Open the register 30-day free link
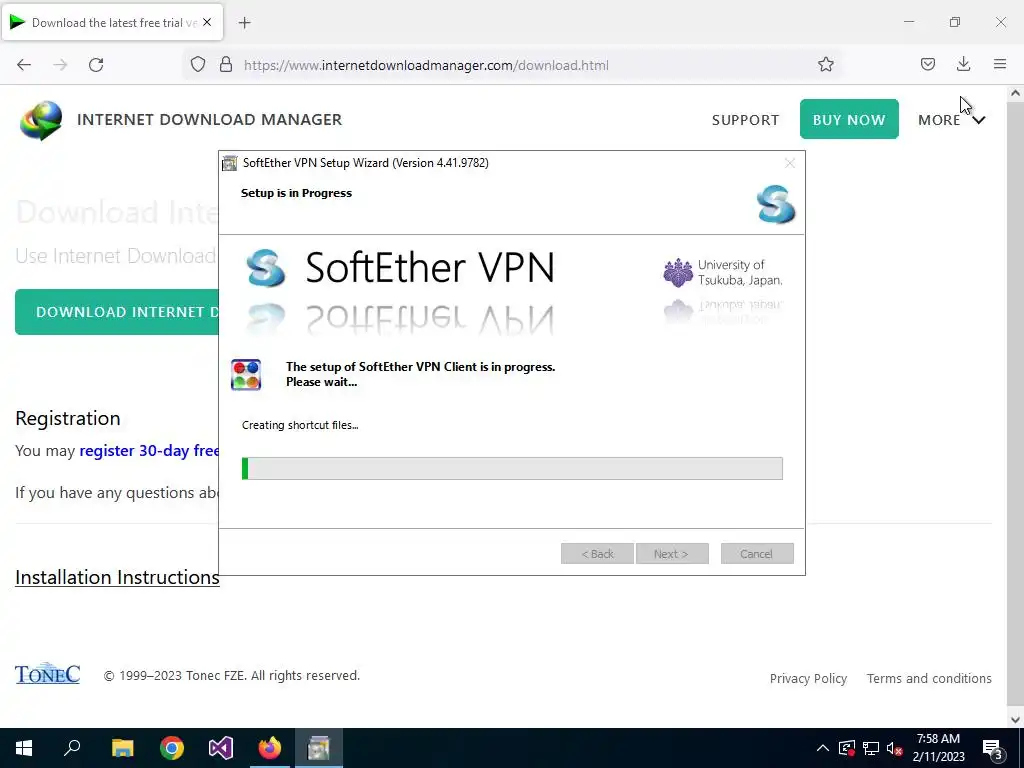 tap(149, 451)
